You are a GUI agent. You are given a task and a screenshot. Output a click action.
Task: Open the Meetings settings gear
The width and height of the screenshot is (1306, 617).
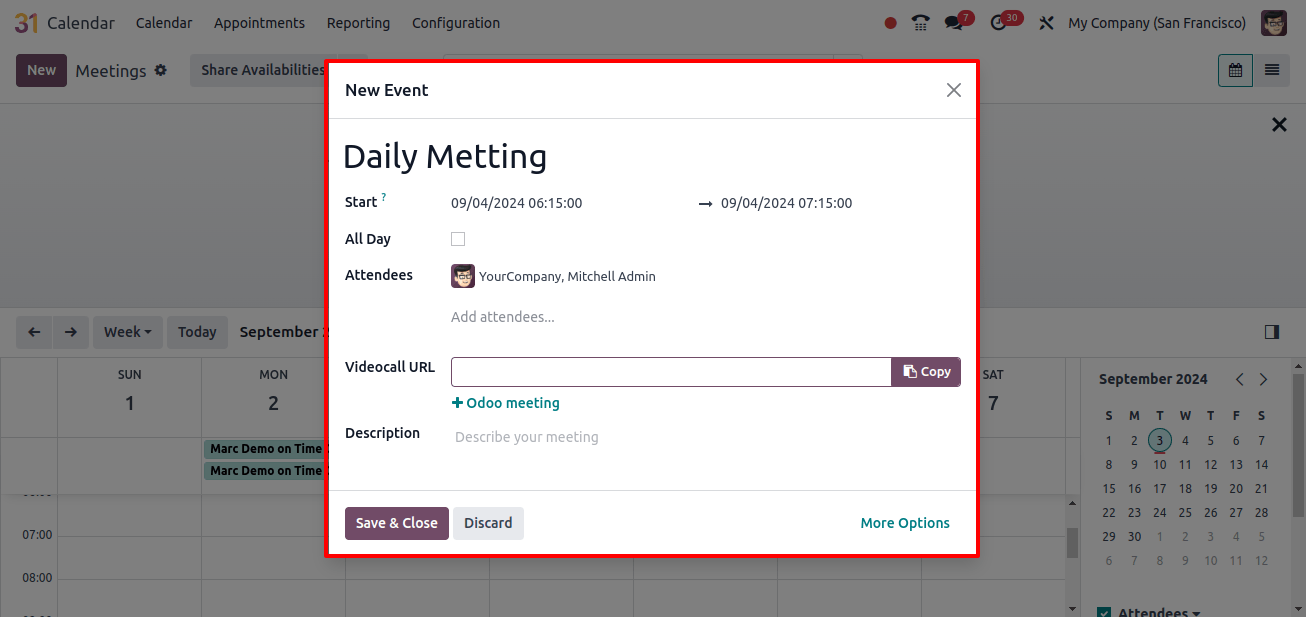tap(161, 70)
